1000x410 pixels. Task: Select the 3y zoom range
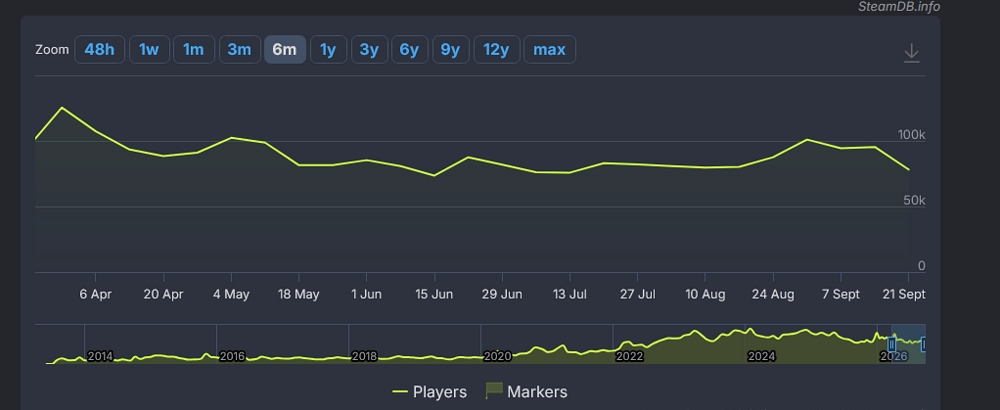coord(369,50)
